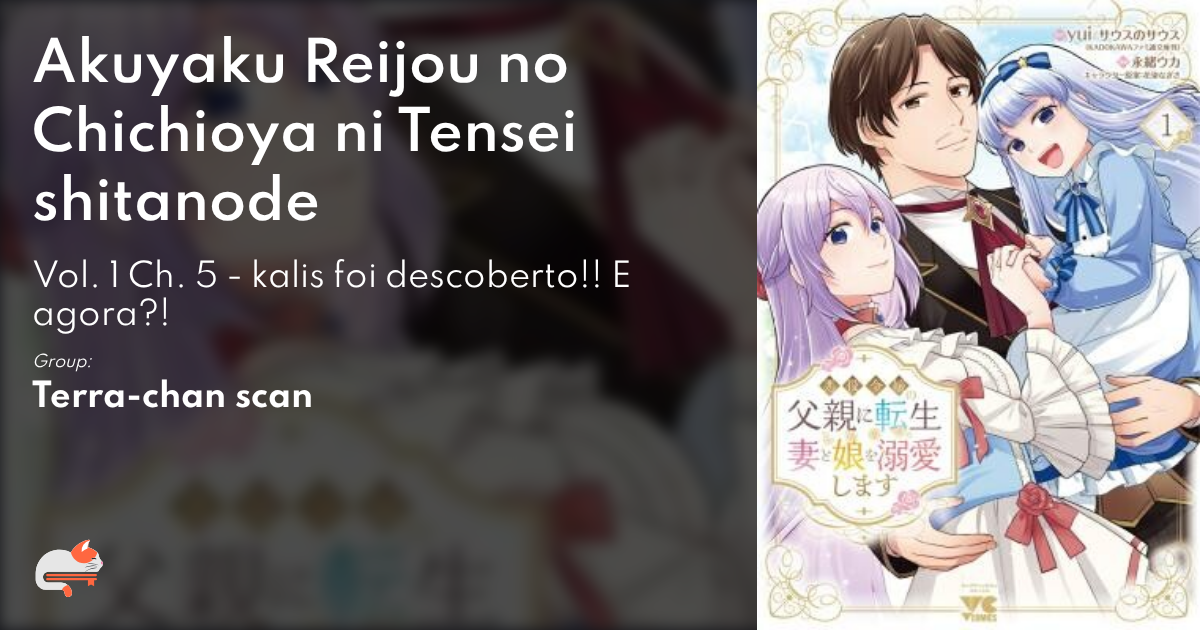Open the Terra-chan scan group page
The image size is (1200, 630).
point(173,395)
